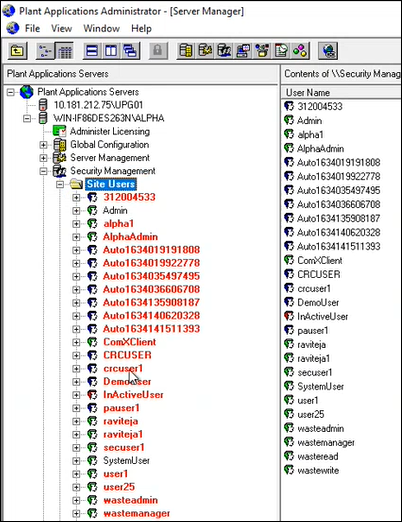Click the globe server icon in the toolbar
This screenshot has height=522, width=402.
tap(328, 51)
